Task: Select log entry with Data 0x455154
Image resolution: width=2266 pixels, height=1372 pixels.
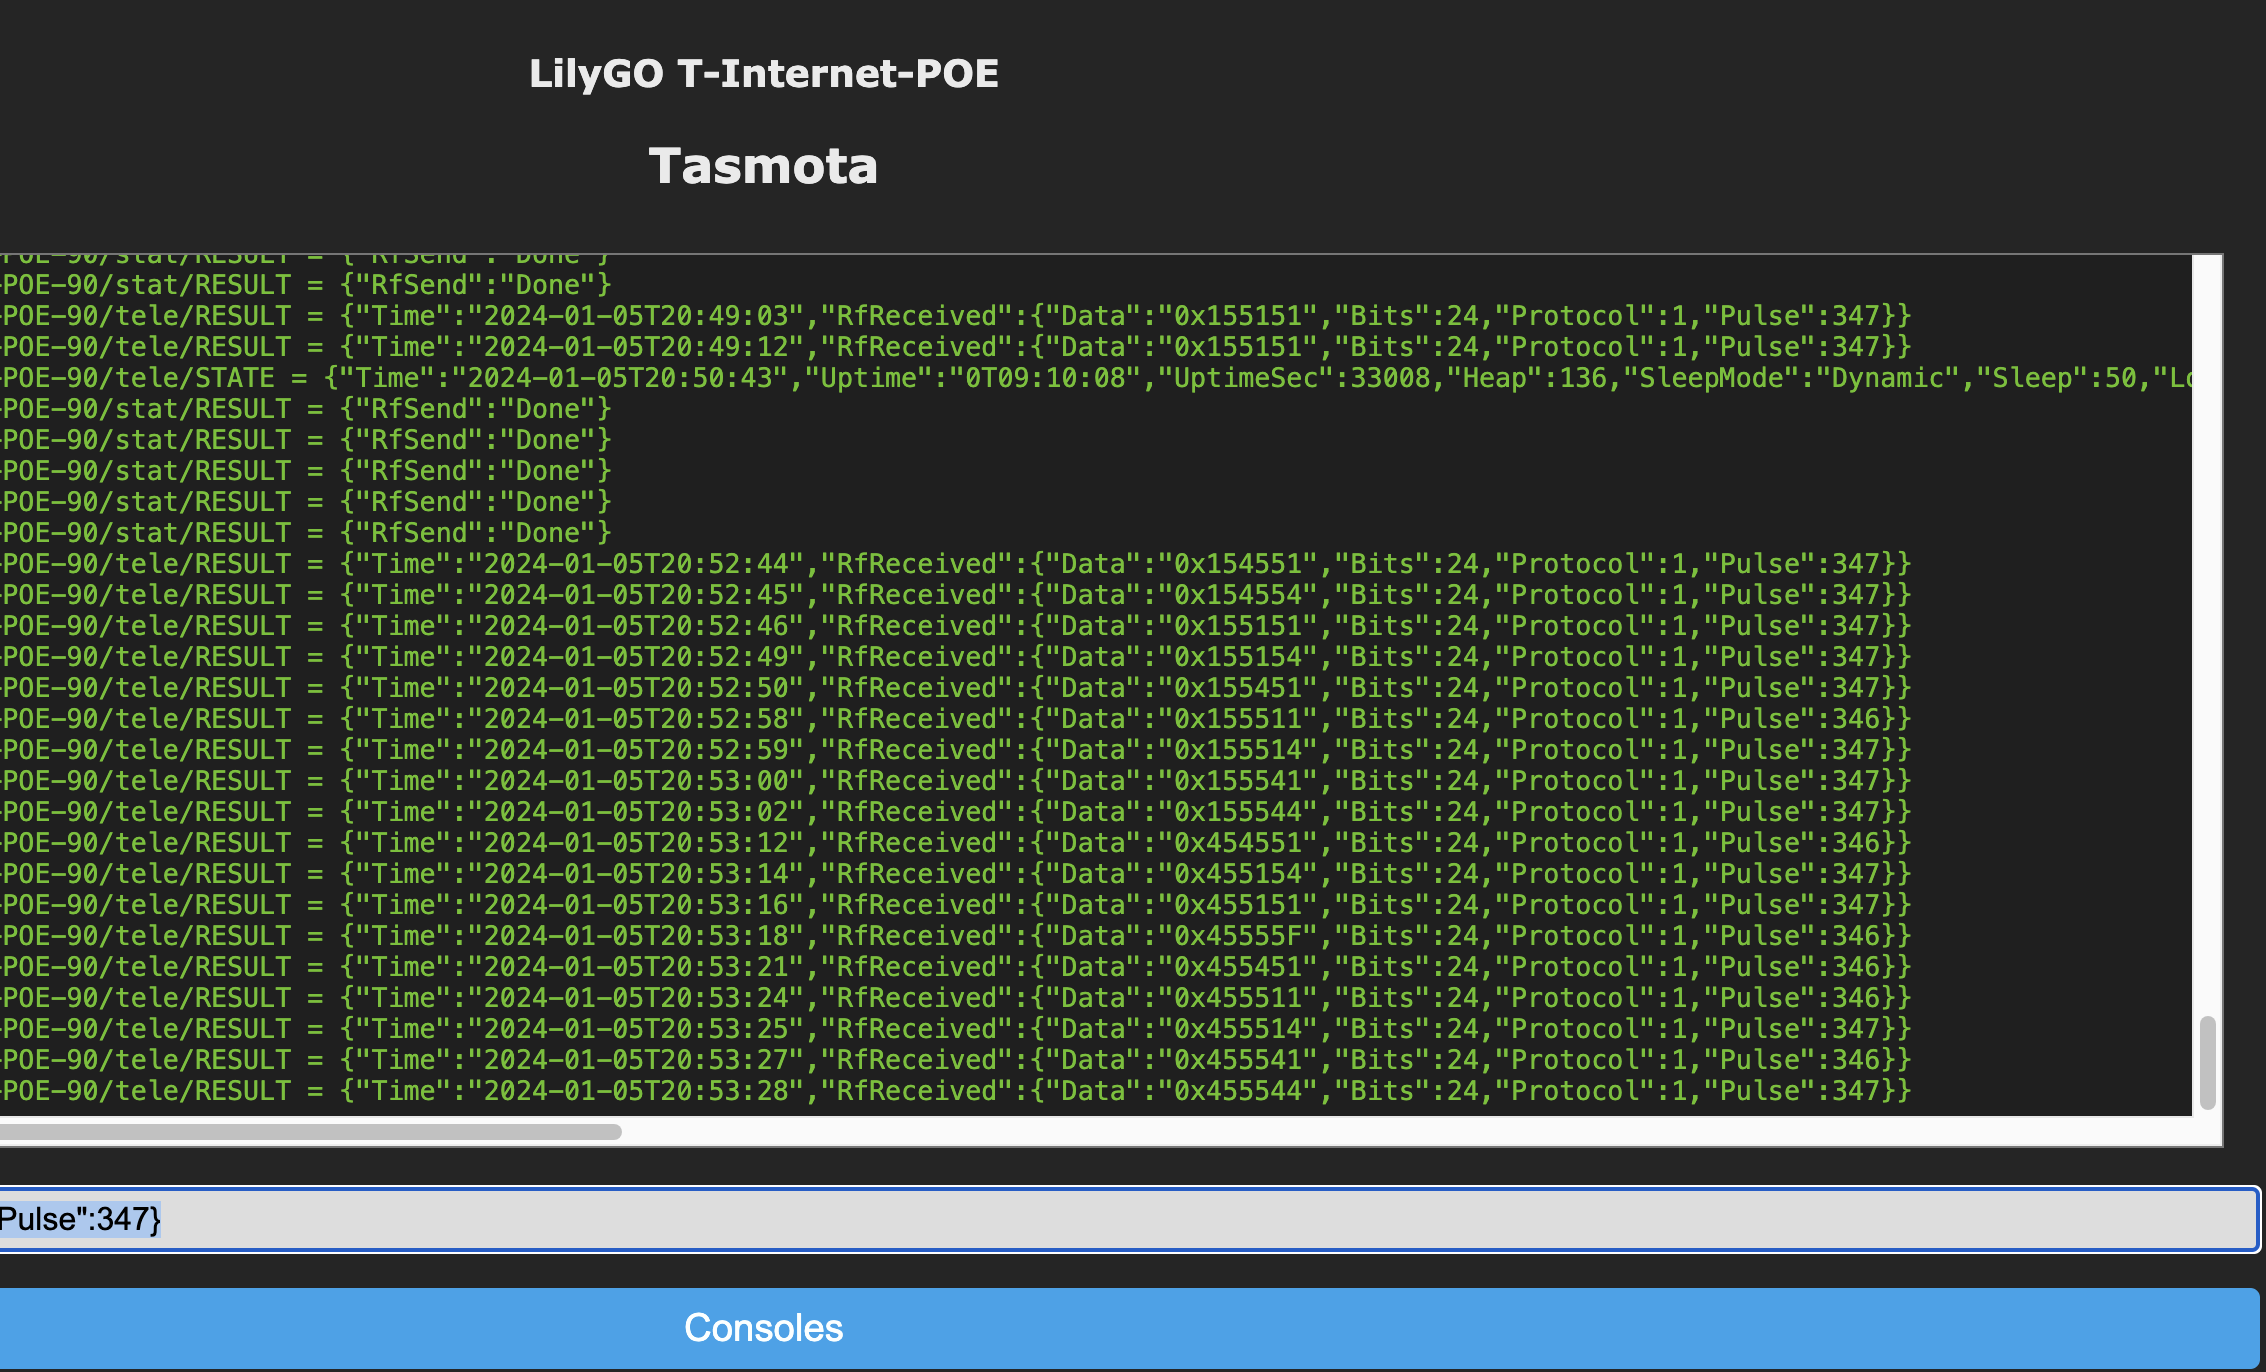Action: click(x=955, y=874)
